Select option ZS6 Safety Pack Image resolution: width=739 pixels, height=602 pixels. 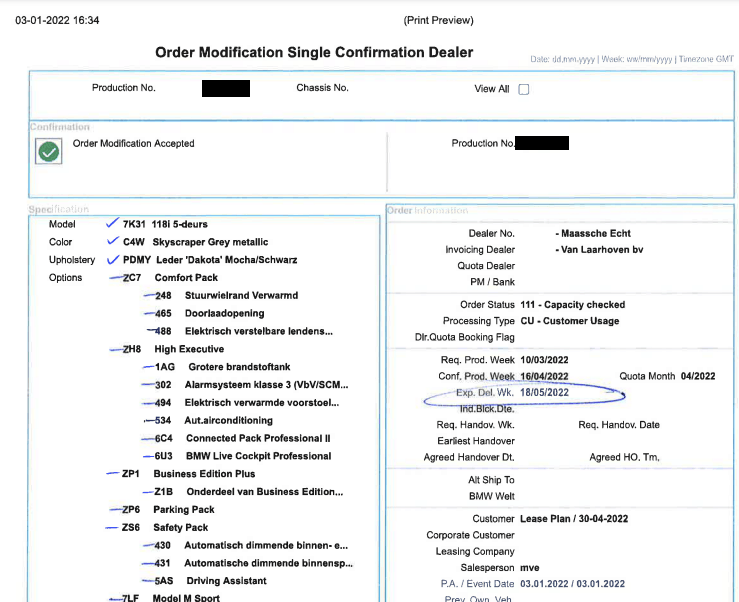coord(165,528)
